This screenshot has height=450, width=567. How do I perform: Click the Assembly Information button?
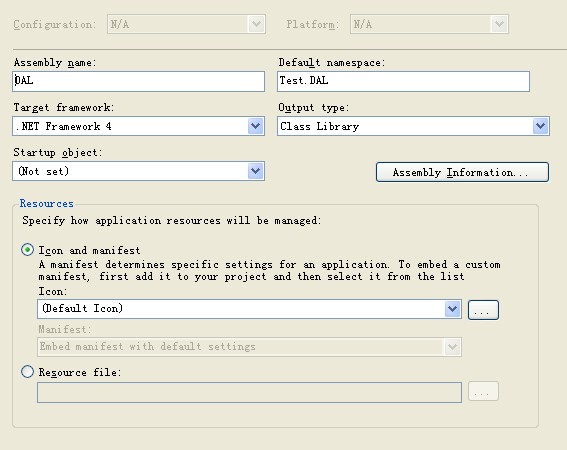(x=462, y=172)
